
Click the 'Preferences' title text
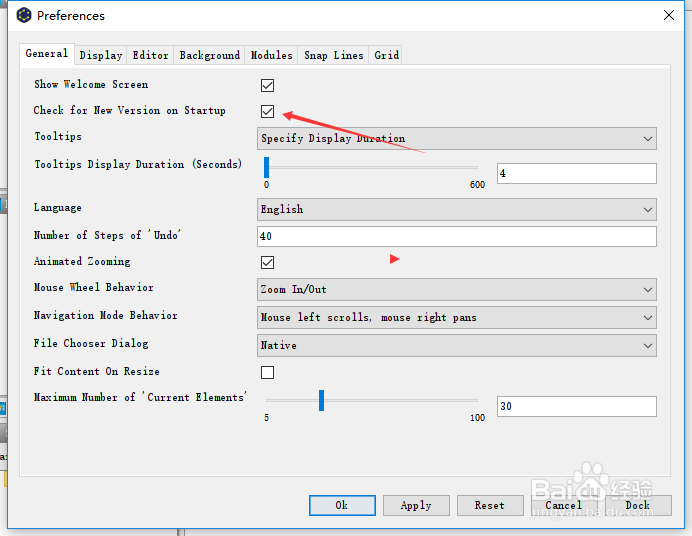pyautogui.click(x=71, y=16)
